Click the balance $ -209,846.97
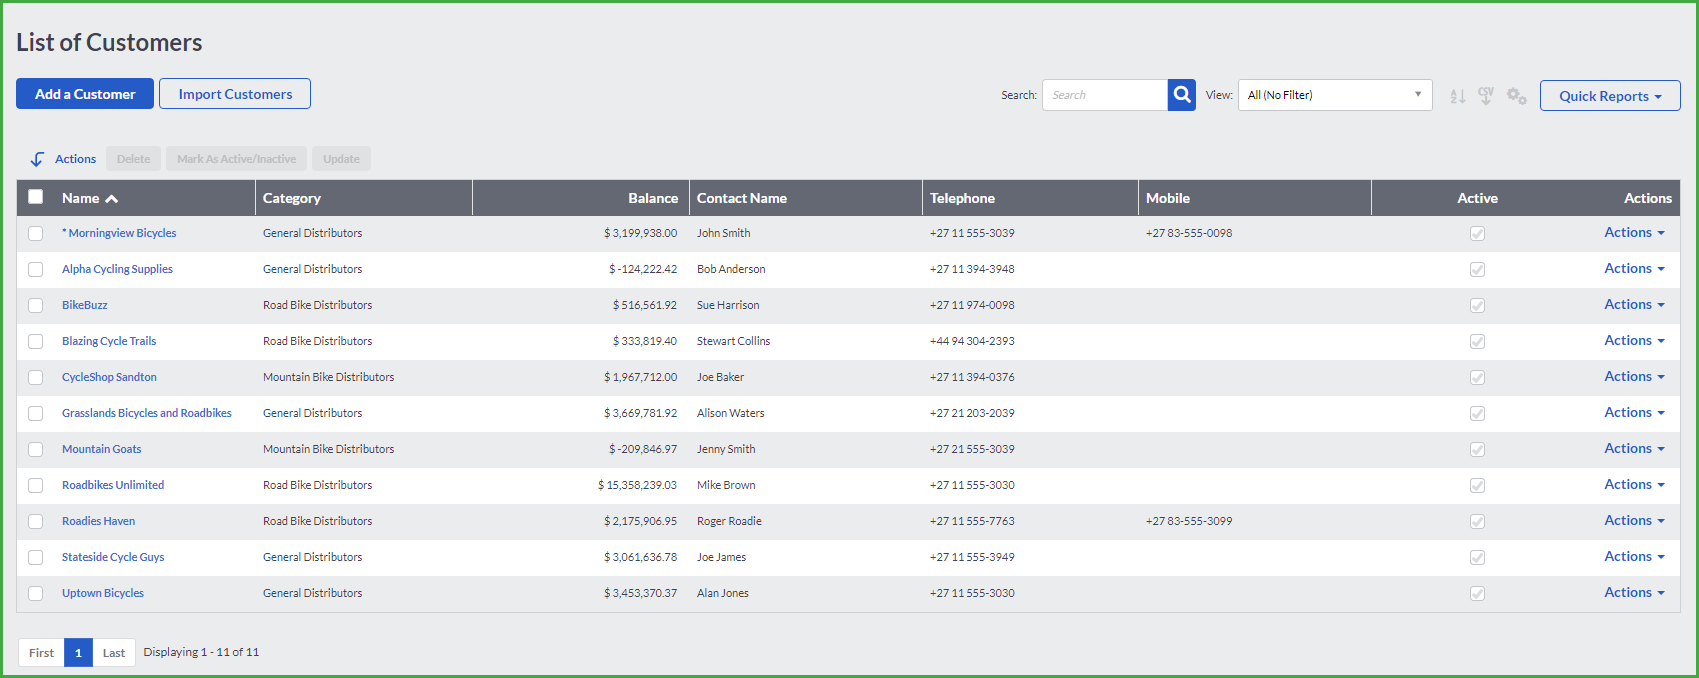Screen dimensions: 1699x678 tap(643, 449)
